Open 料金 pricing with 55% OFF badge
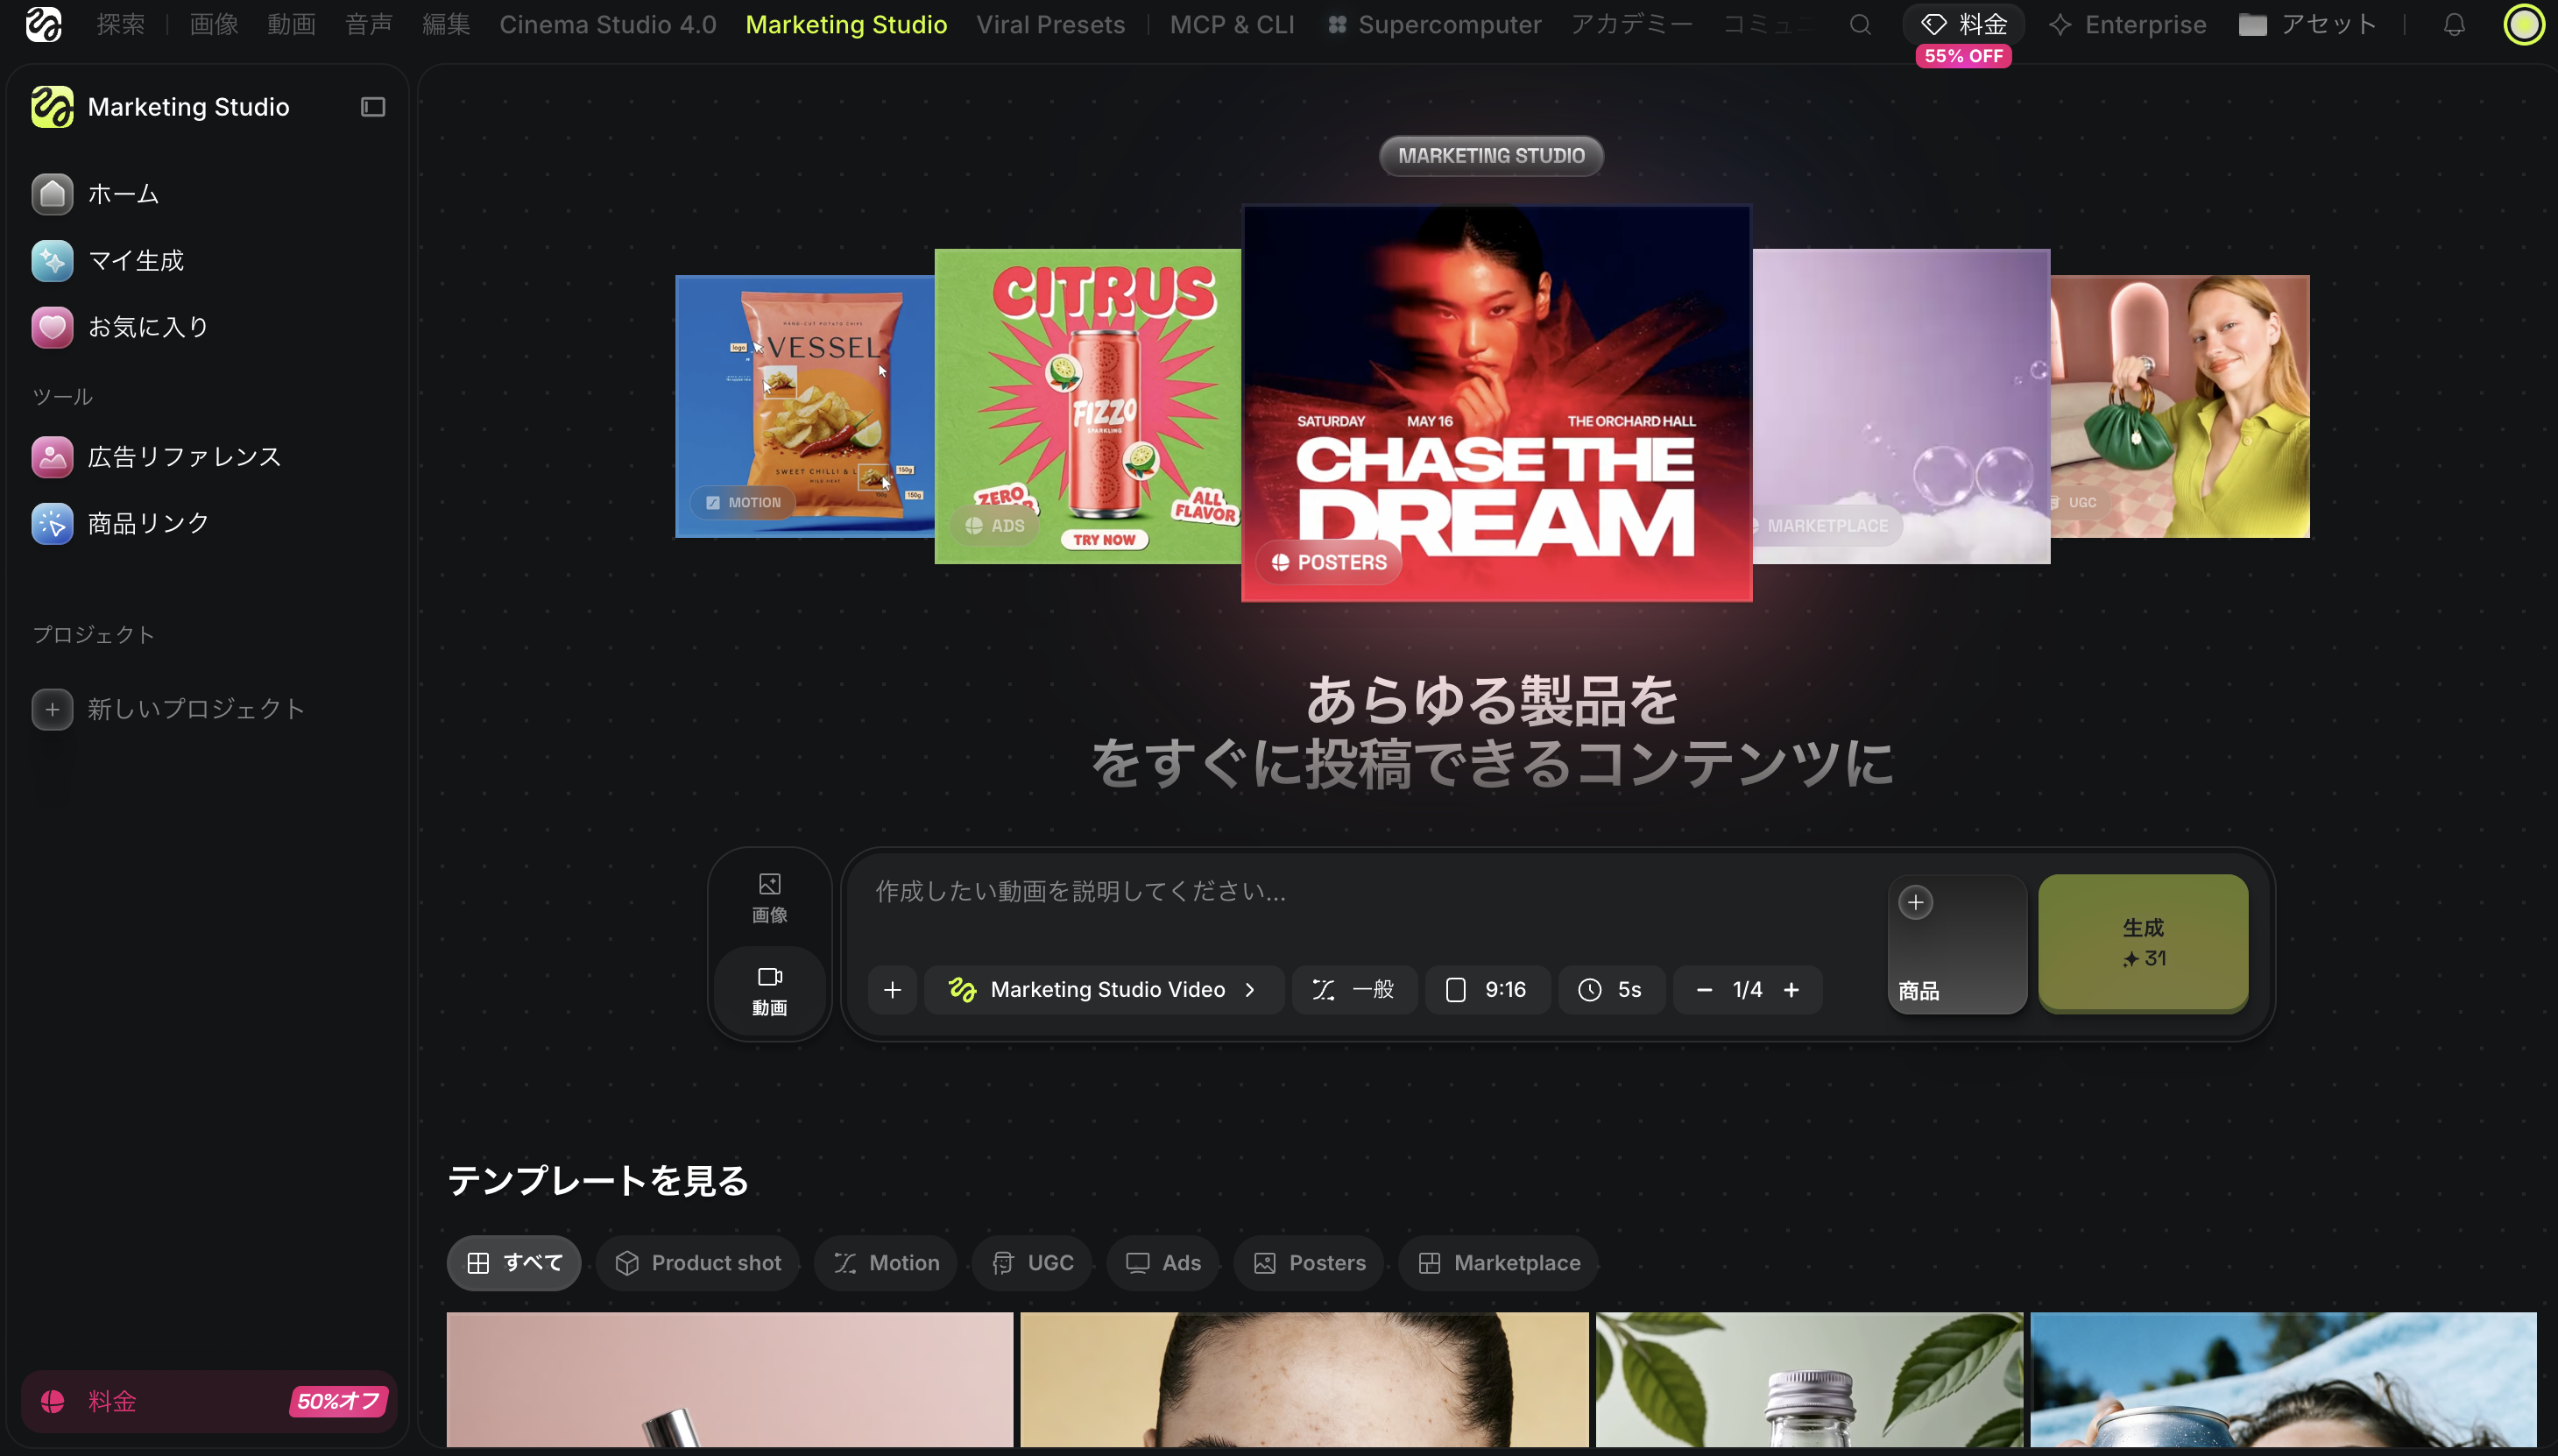The width and height of the screenshot is (2558, 1456). 1964,24
